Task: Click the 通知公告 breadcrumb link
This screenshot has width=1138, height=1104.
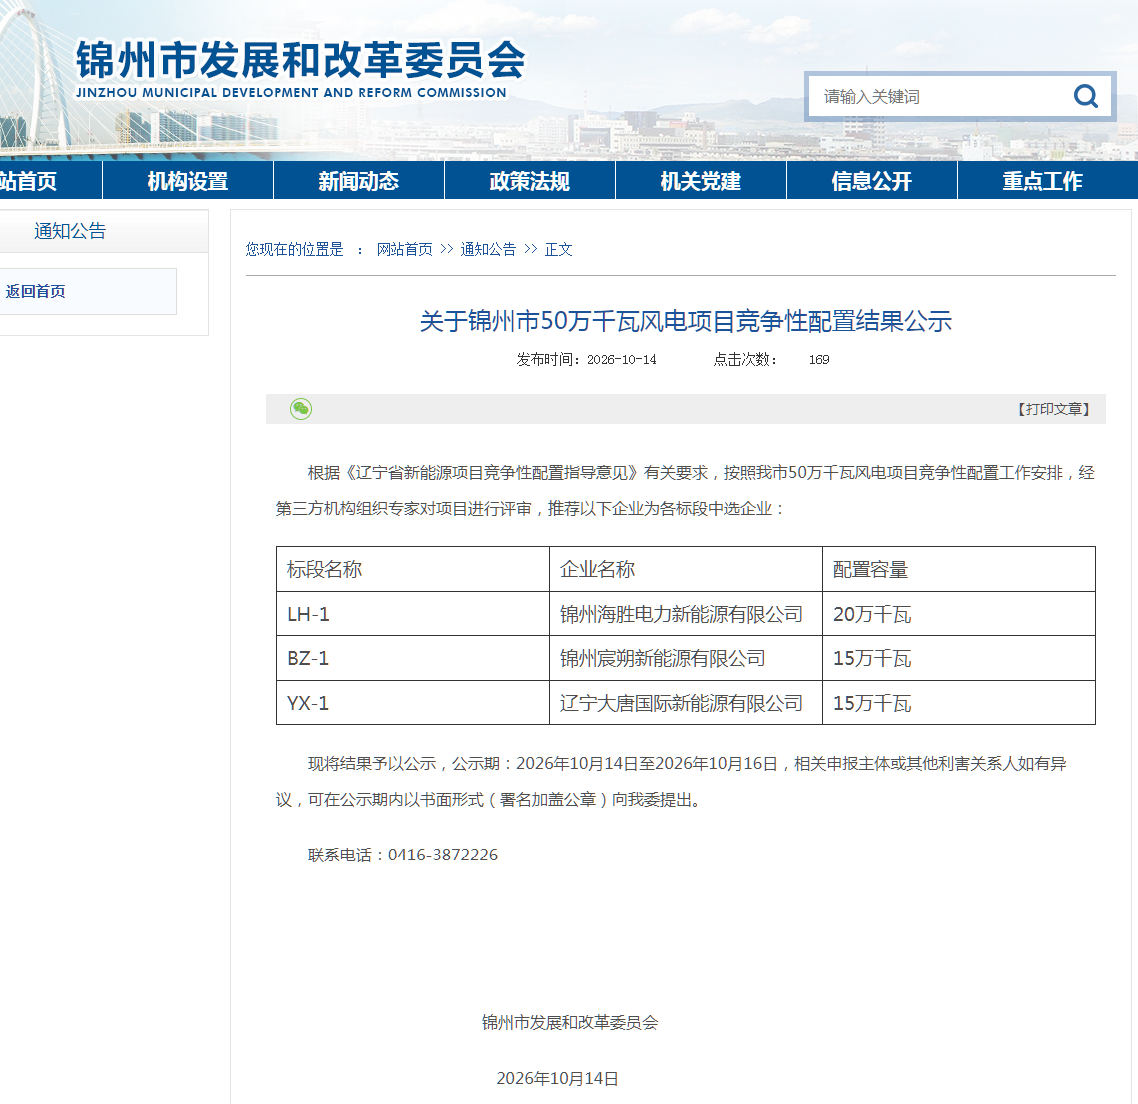Action: pos(488,250)
